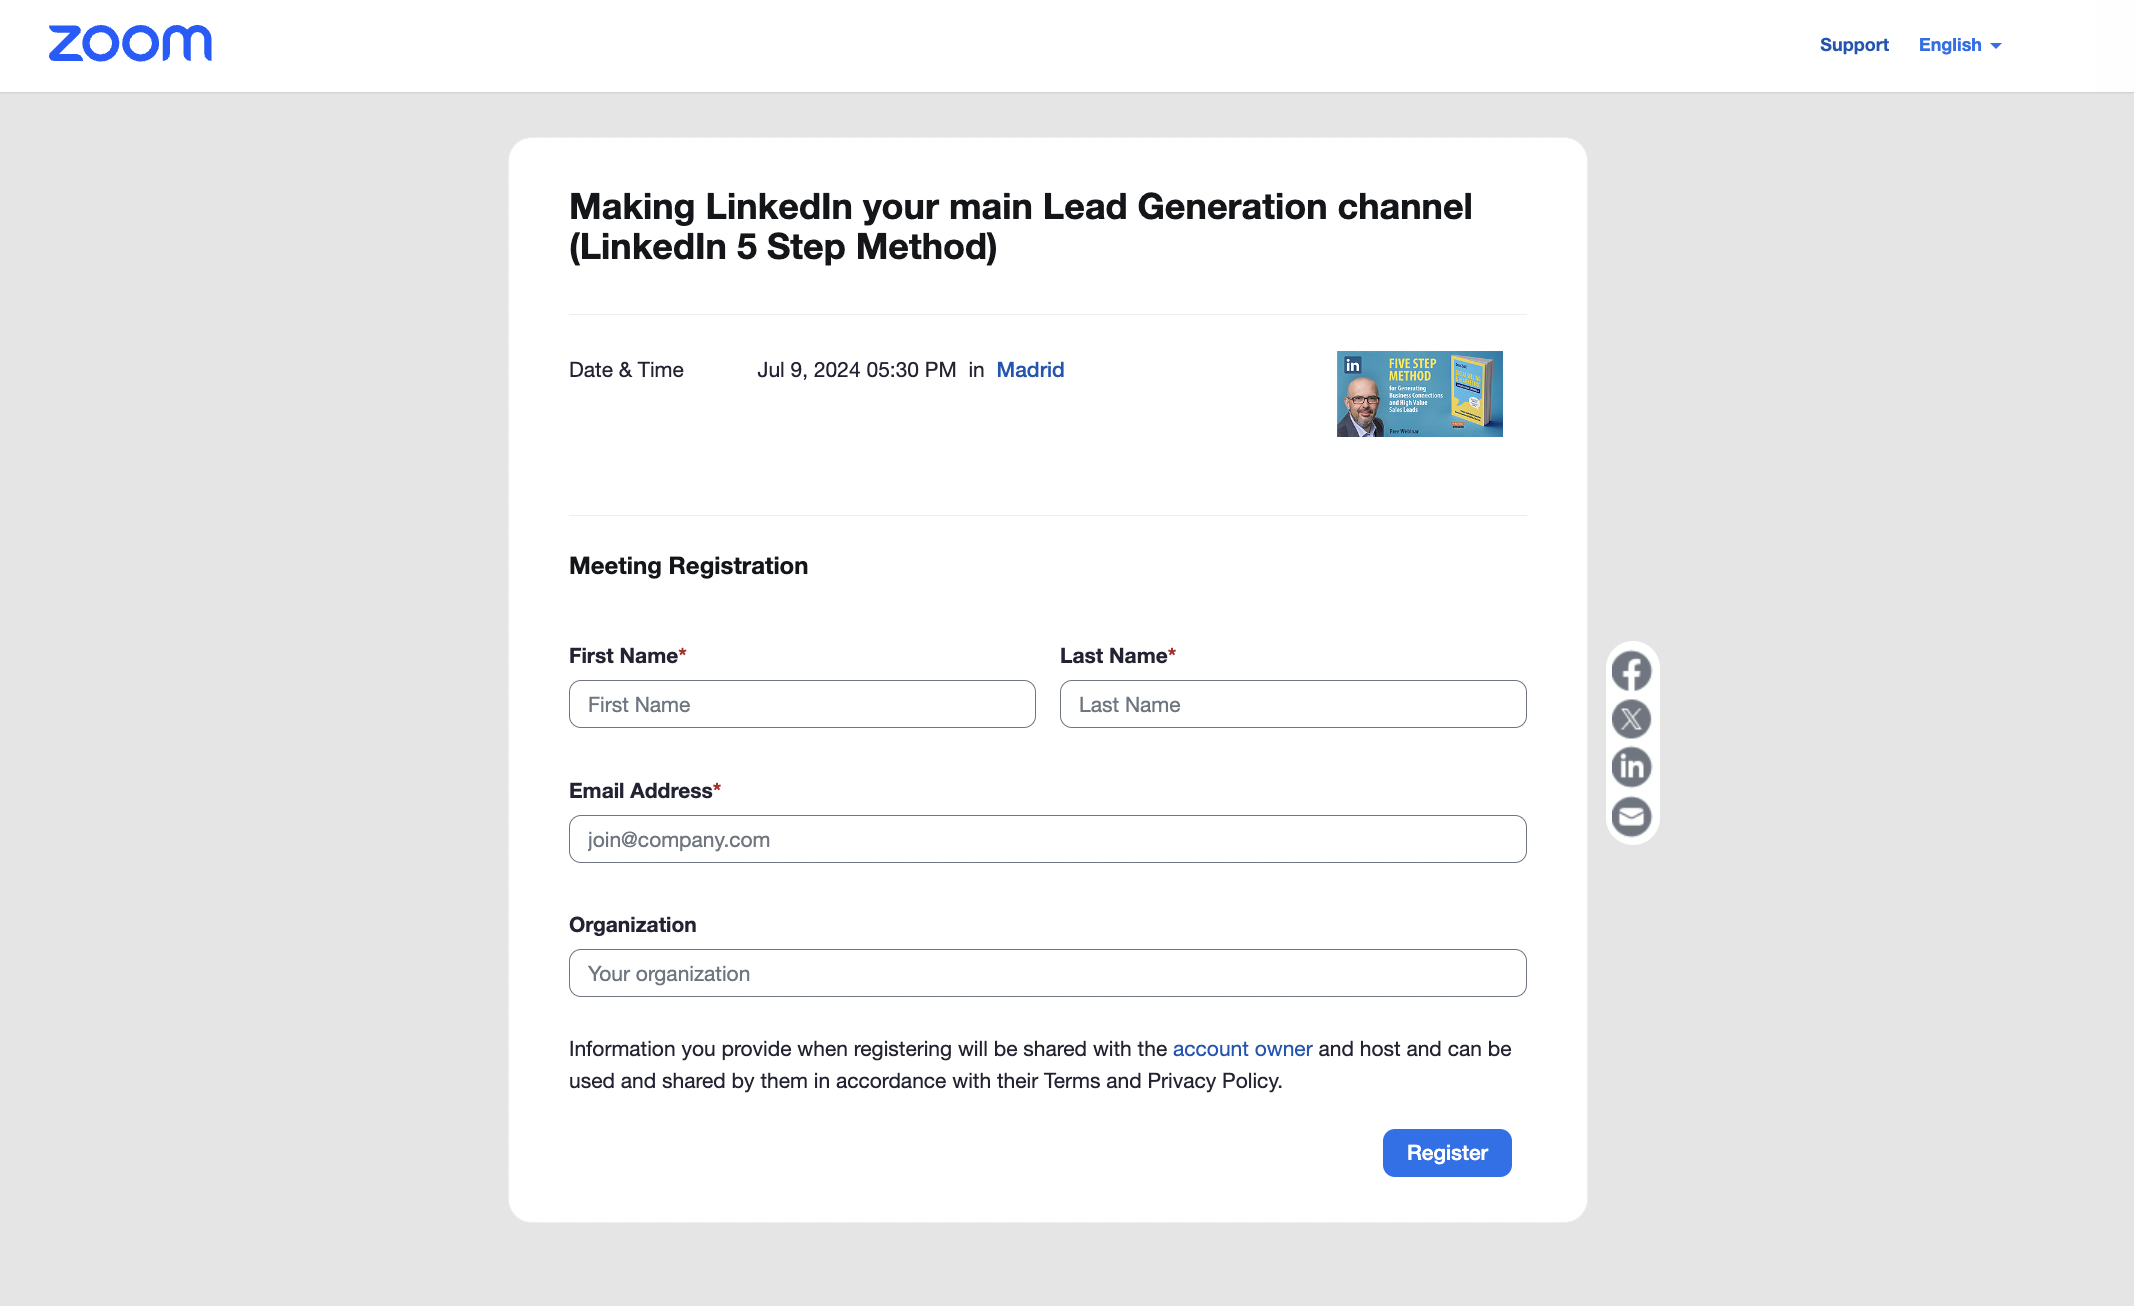Click the First Name input field

coord(801,704)
